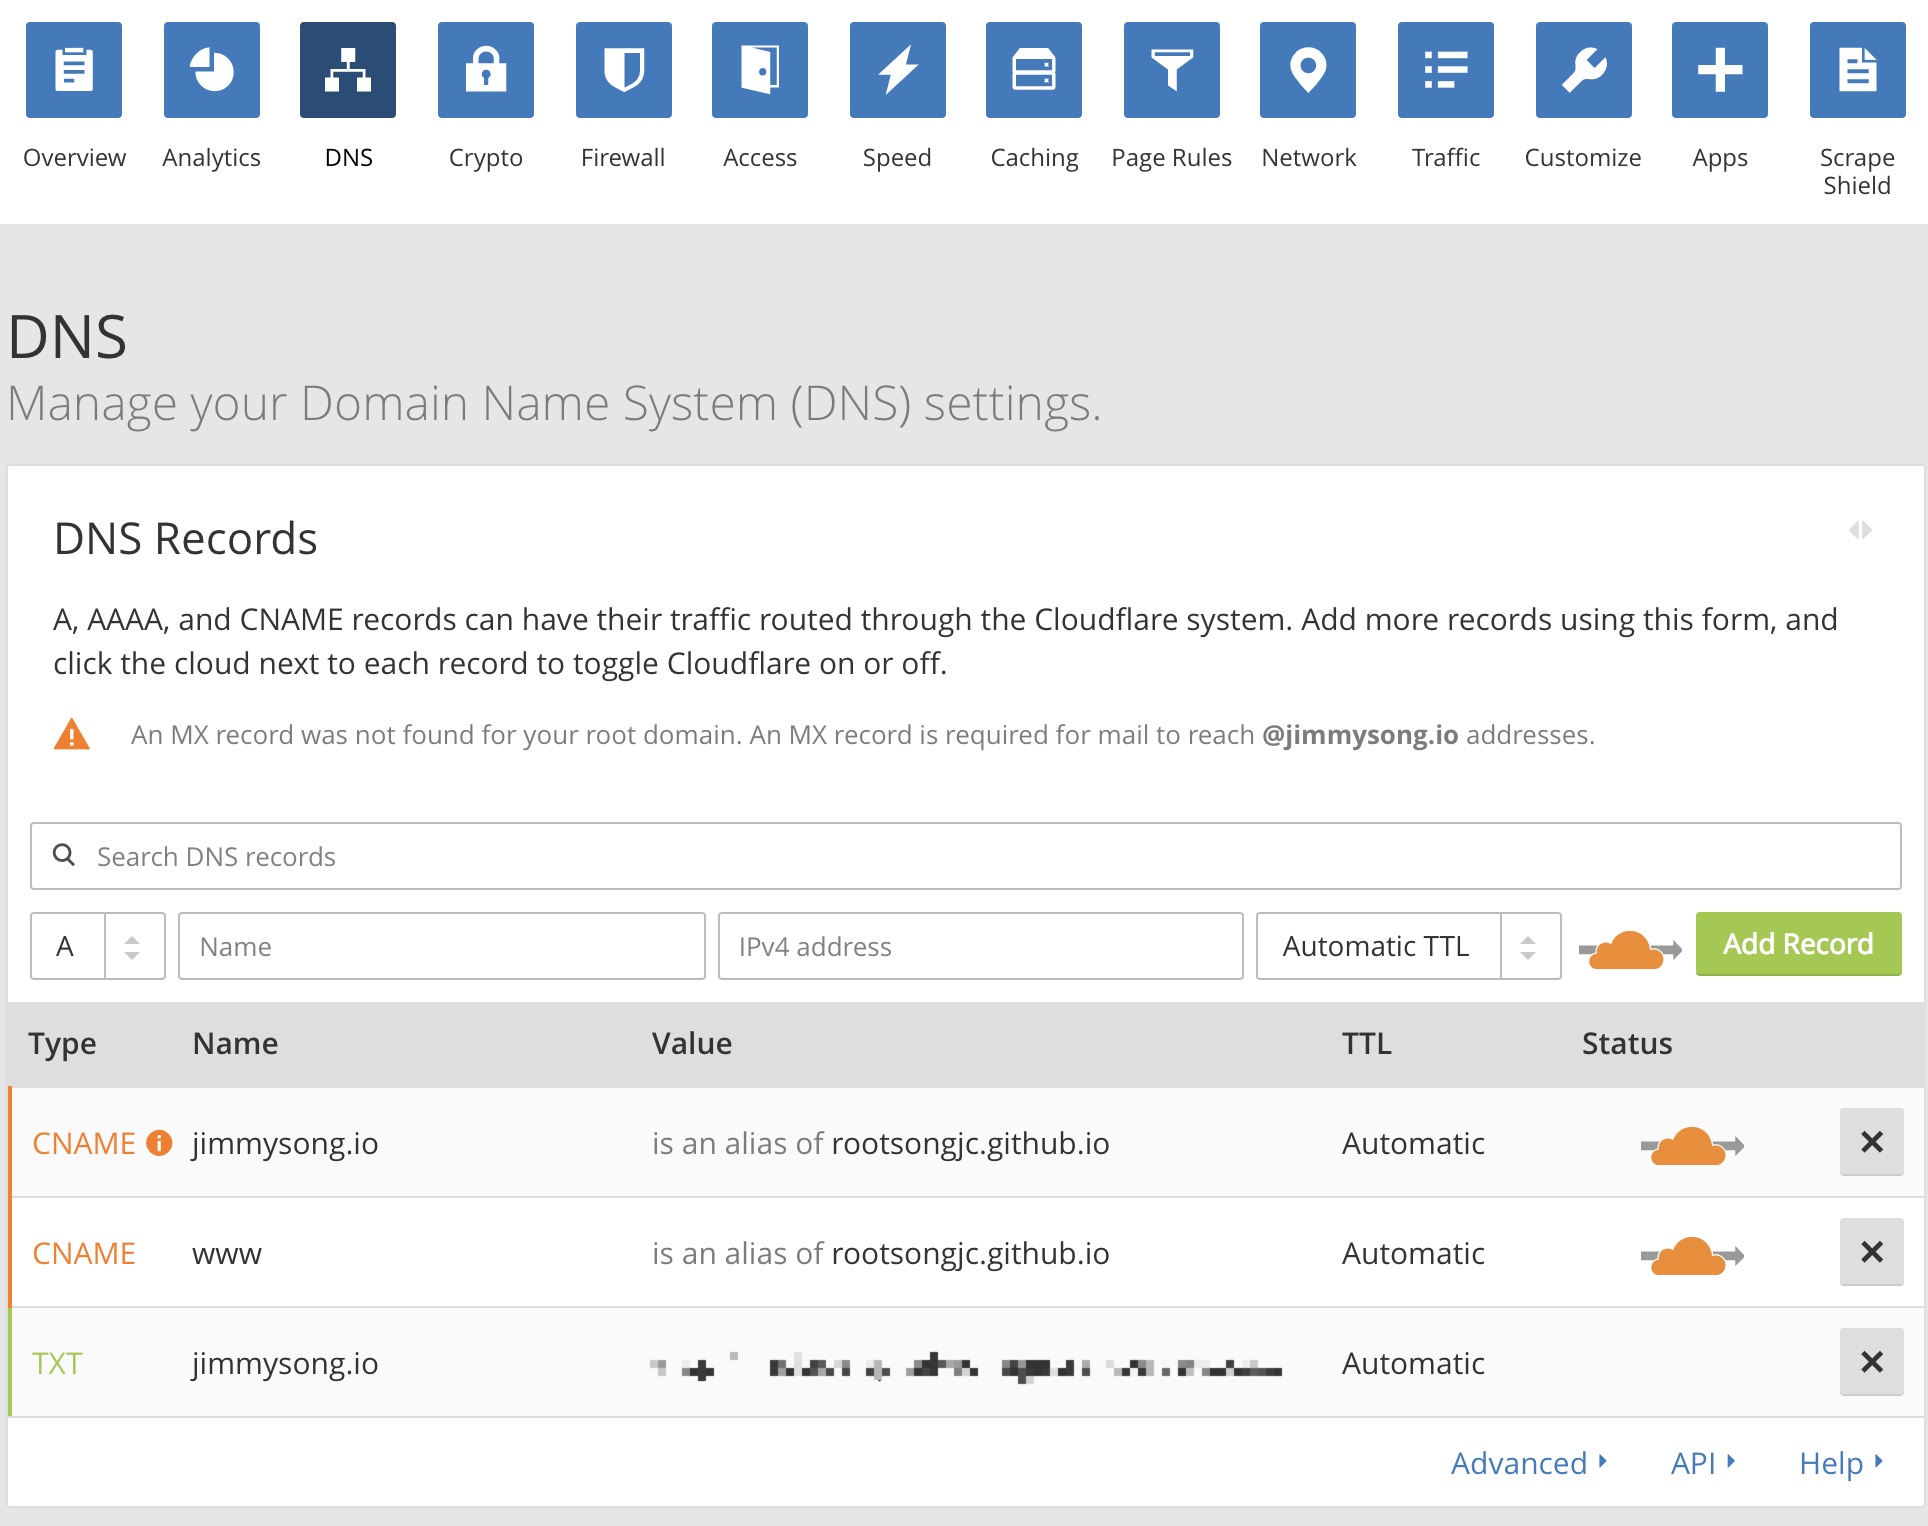The width and height of the screenshot is (1928, 1526).
Task: Open the Page Rules funnel icon
Action: point(1172,70)
